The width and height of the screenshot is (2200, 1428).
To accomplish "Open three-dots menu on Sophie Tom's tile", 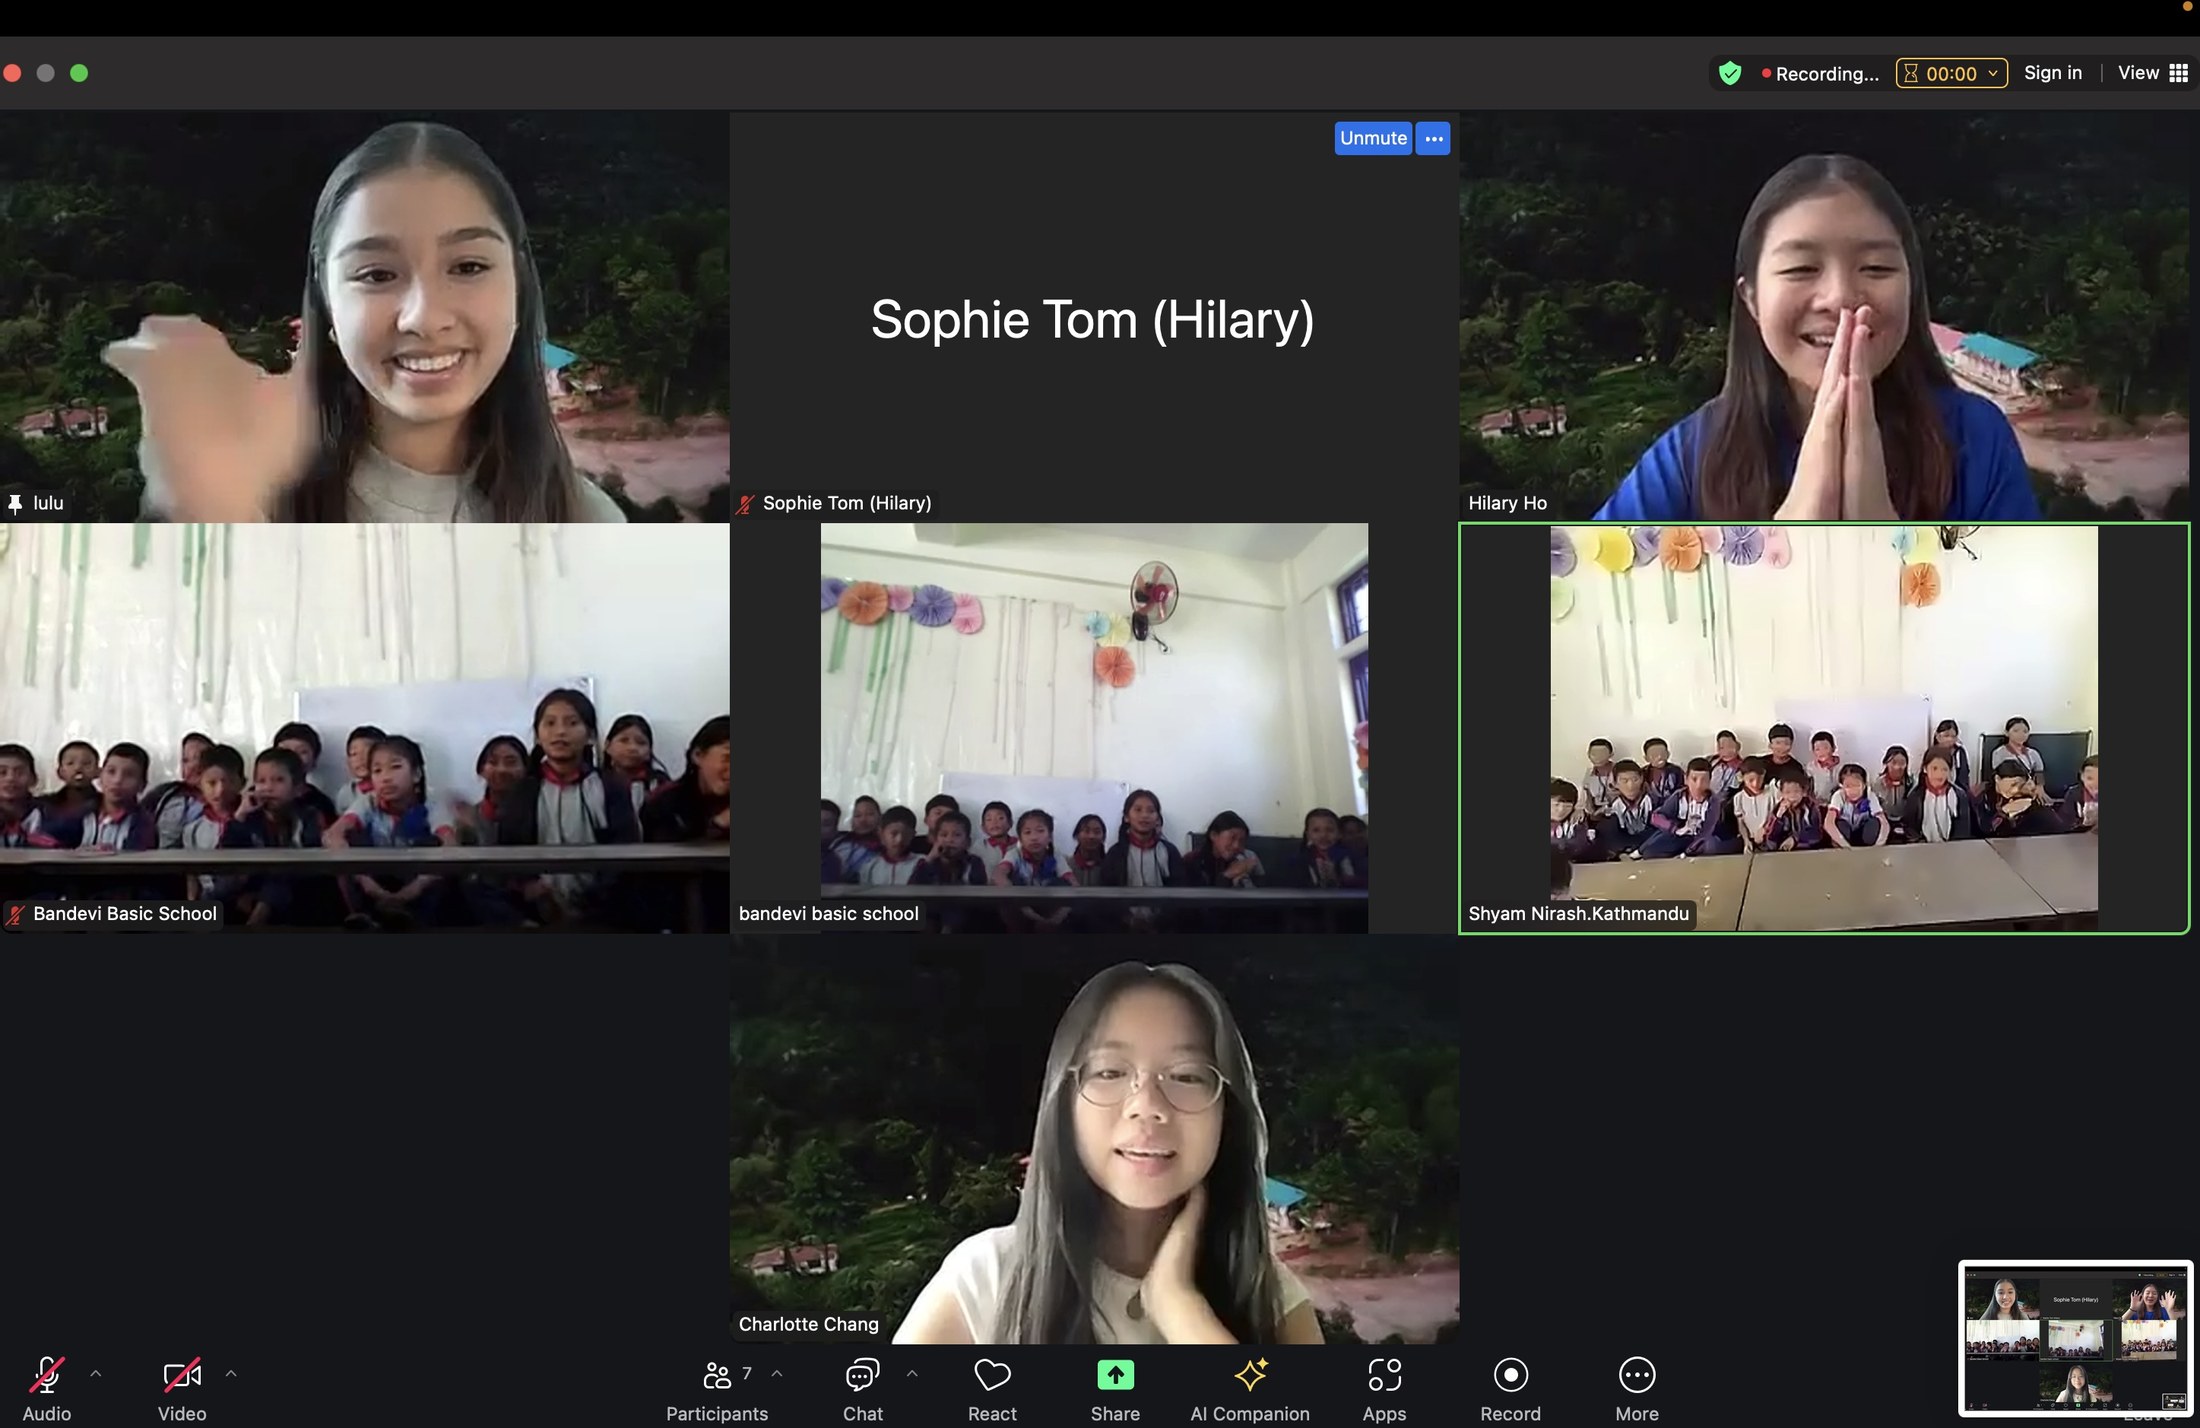I will pos(1433,138).
